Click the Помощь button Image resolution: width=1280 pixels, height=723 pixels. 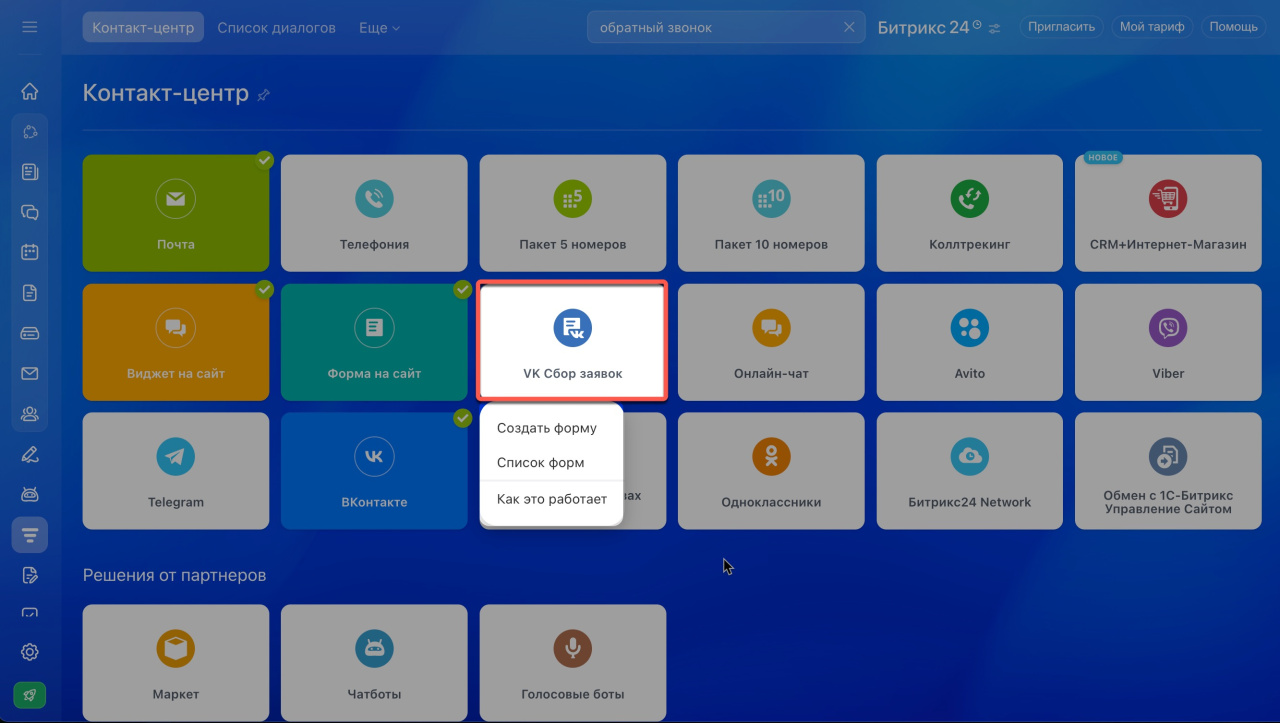pos(1233,27)
